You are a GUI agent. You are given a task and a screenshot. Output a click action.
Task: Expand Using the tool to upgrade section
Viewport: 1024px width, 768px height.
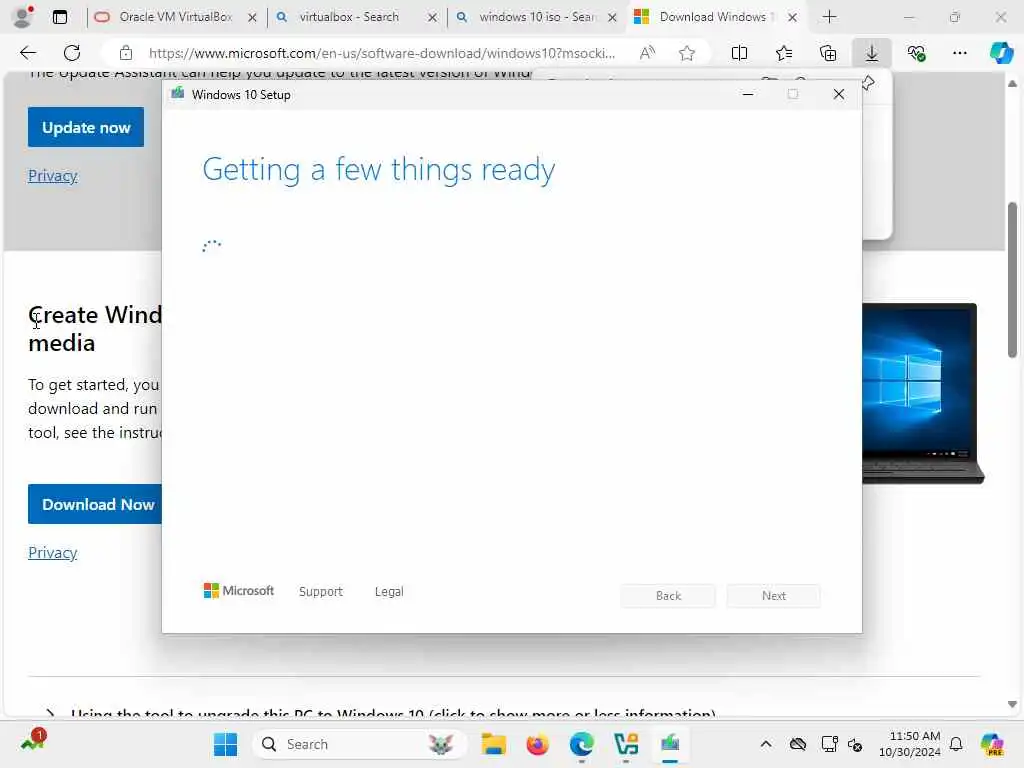pos(392,712)
